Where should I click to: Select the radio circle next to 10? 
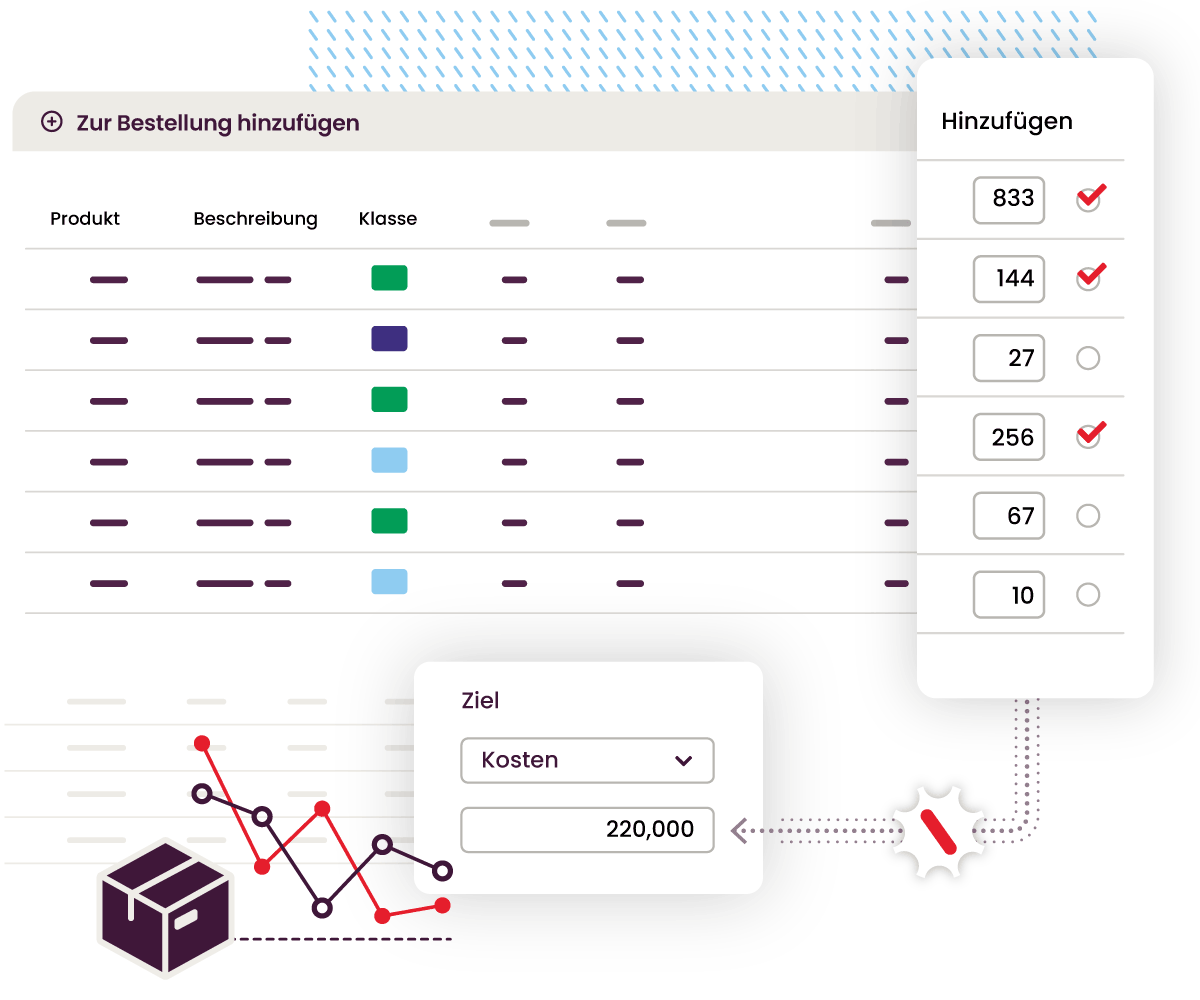1088,595
